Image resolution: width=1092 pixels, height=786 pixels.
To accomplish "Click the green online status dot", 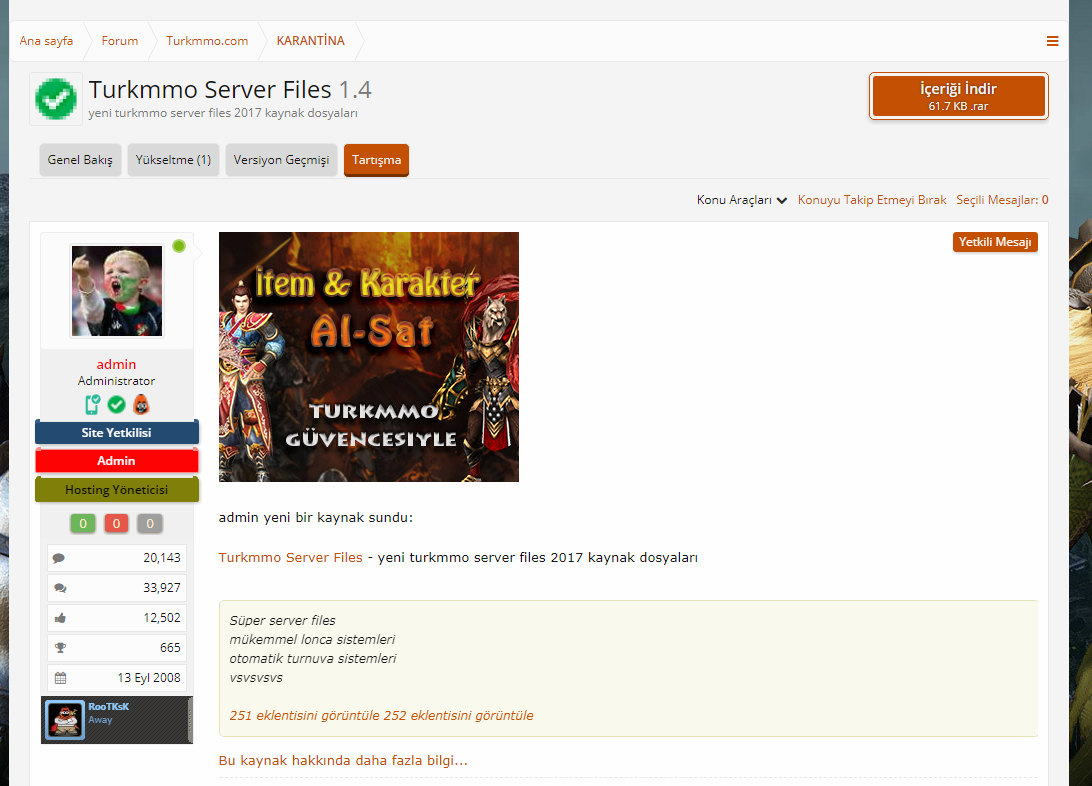I will pyautogui.click(x=179, y=246).
